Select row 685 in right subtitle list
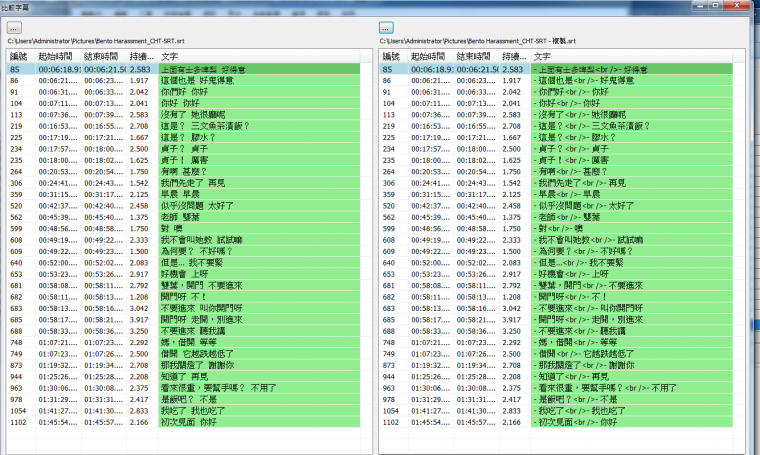The height and width of the screenshot is (455, 760). click(556, 320)
